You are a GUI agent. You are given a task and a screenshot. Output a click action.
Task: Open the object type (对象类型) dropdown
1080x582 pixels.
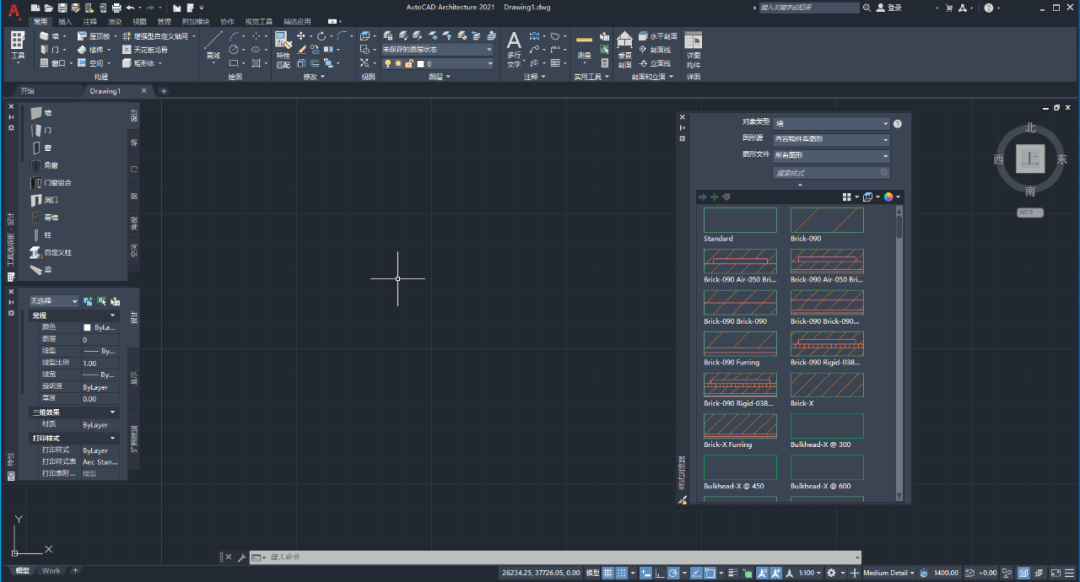(831, 124)
